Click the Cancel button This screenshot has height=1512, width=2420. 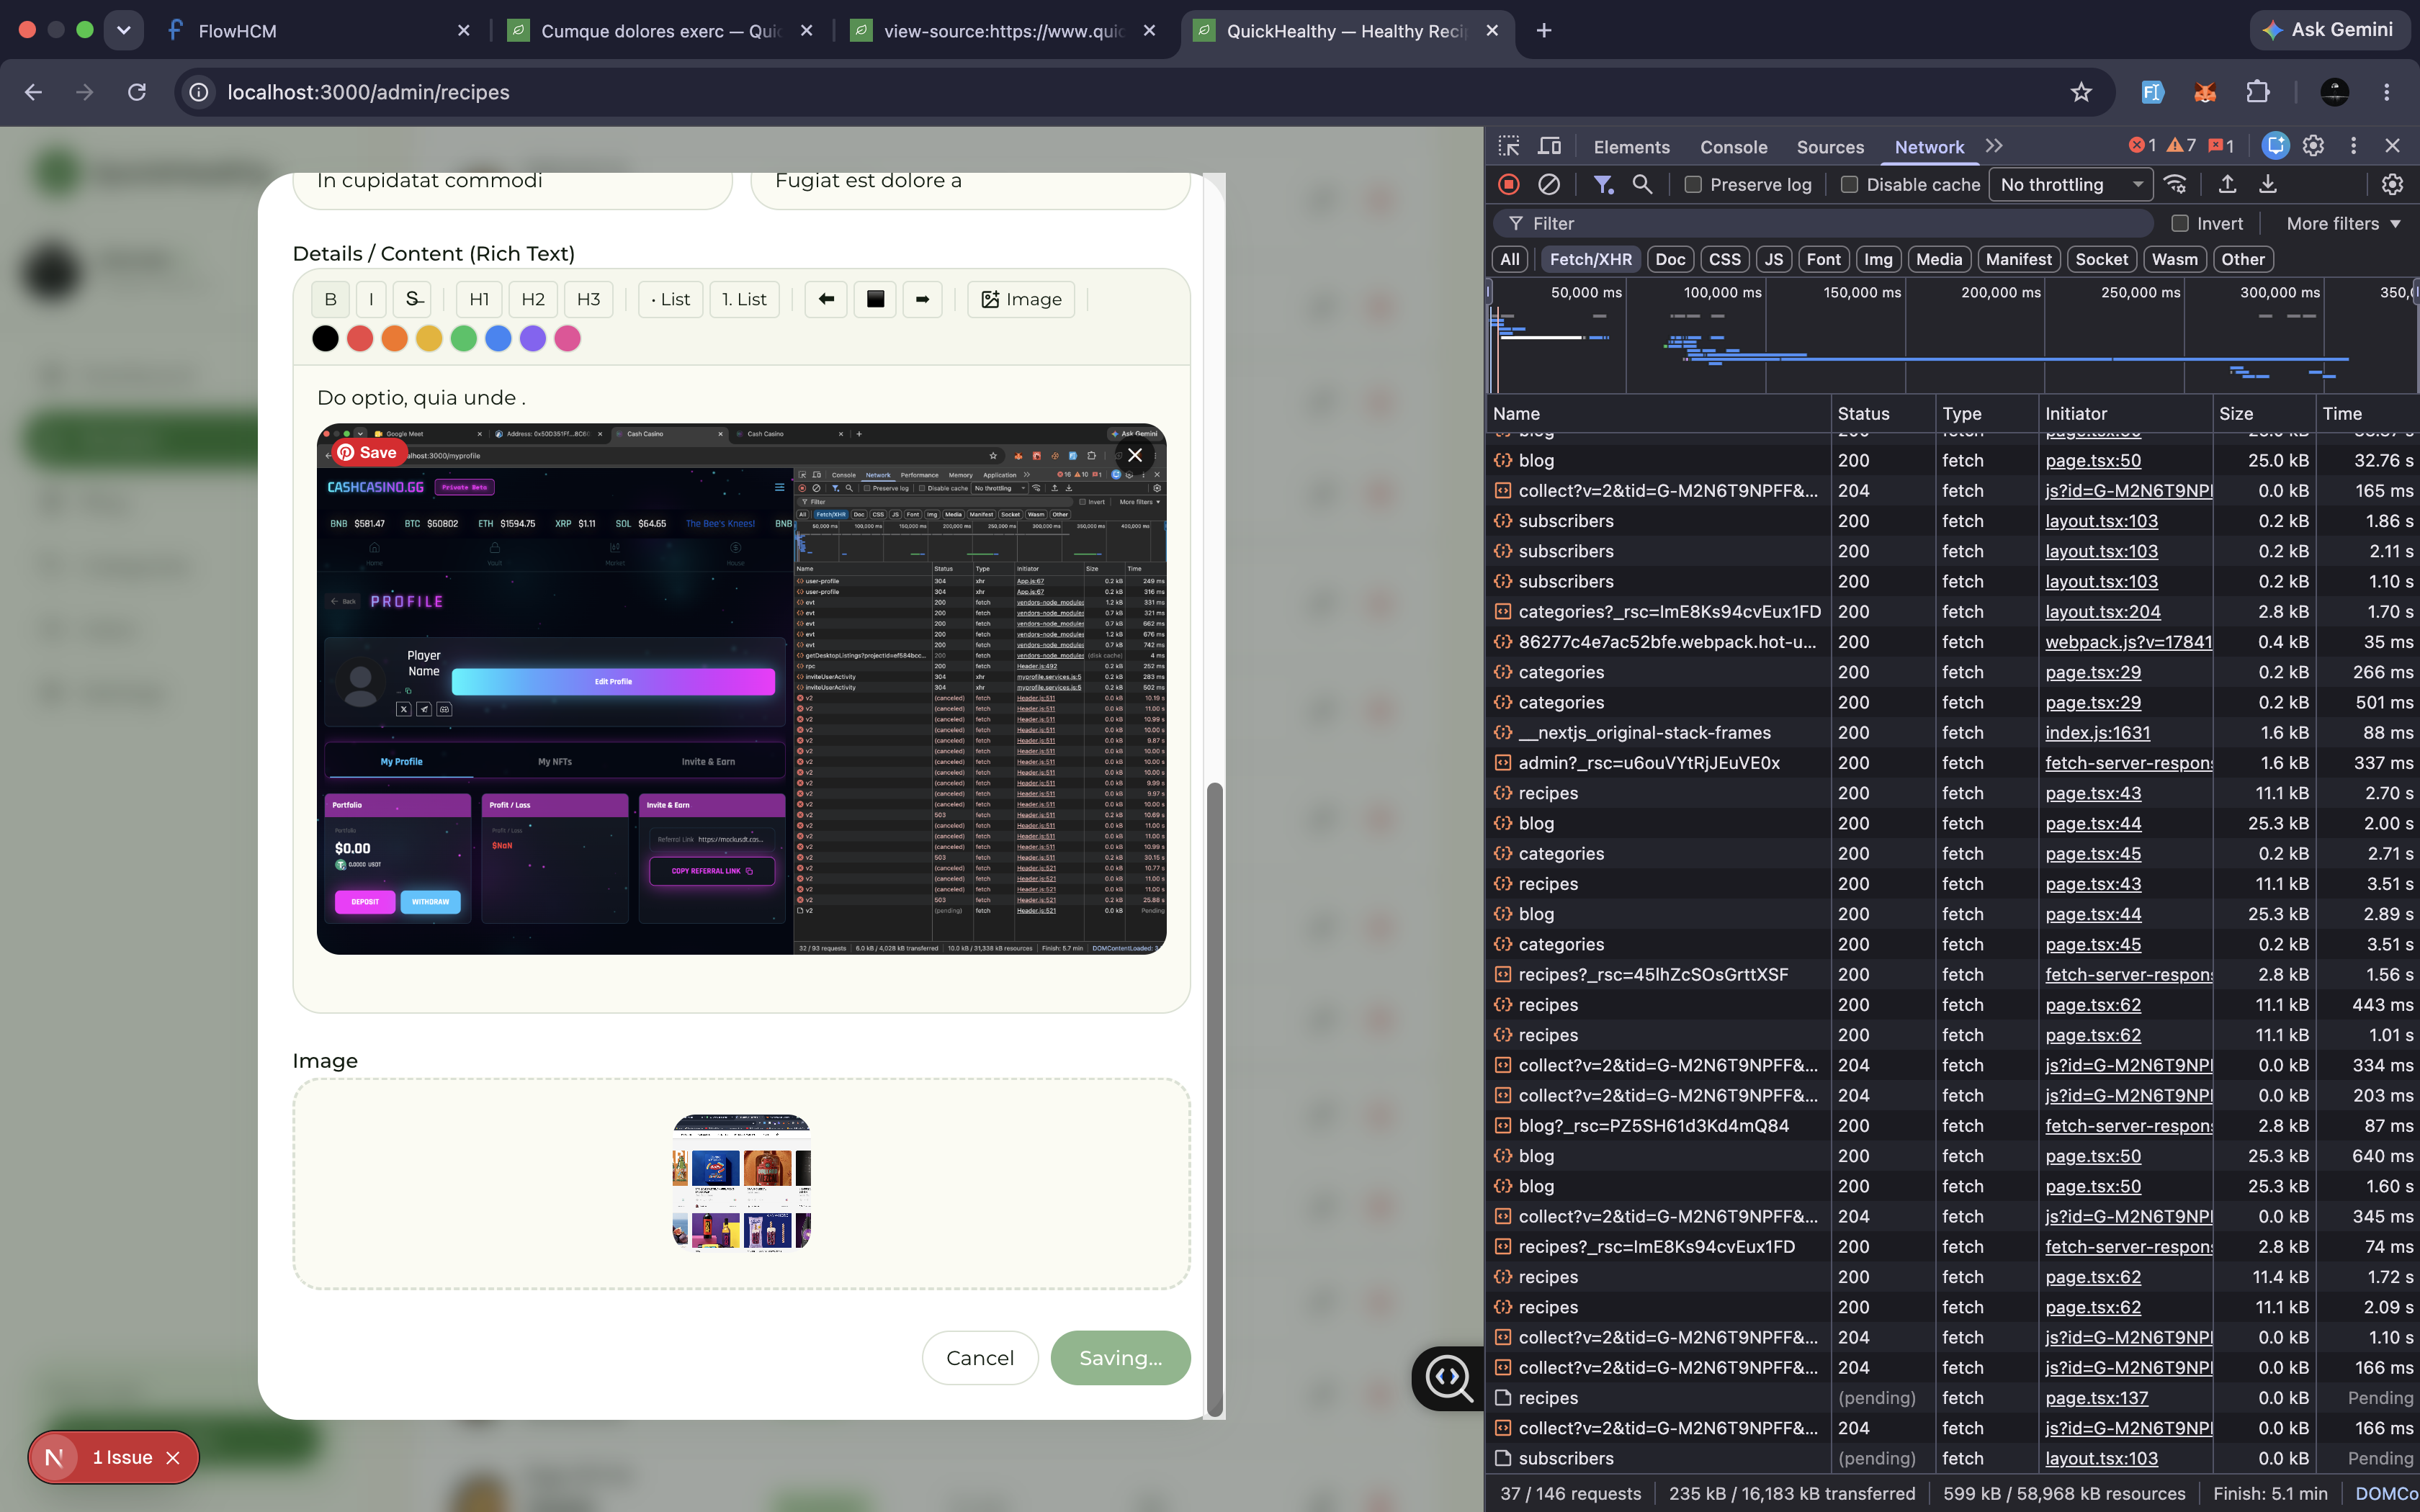(x=980, y=1358)
